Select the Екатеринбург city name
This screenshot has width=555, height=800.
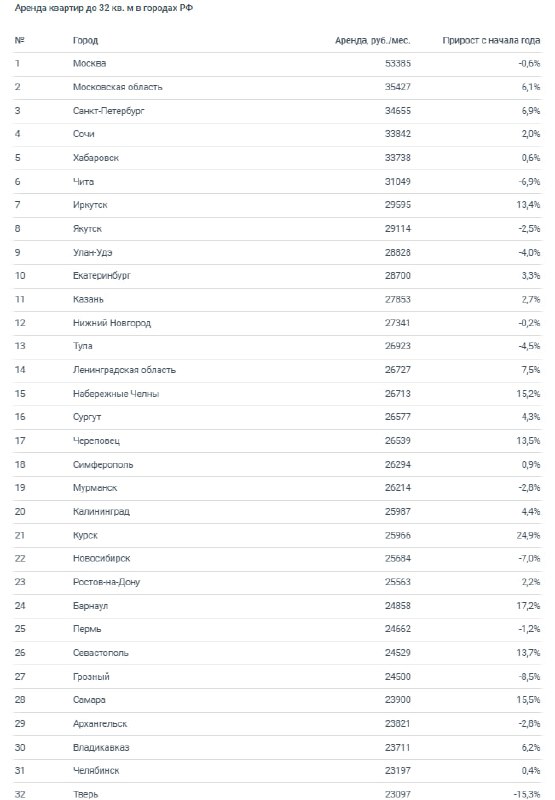pyautogui.click(x=102, y=276)
